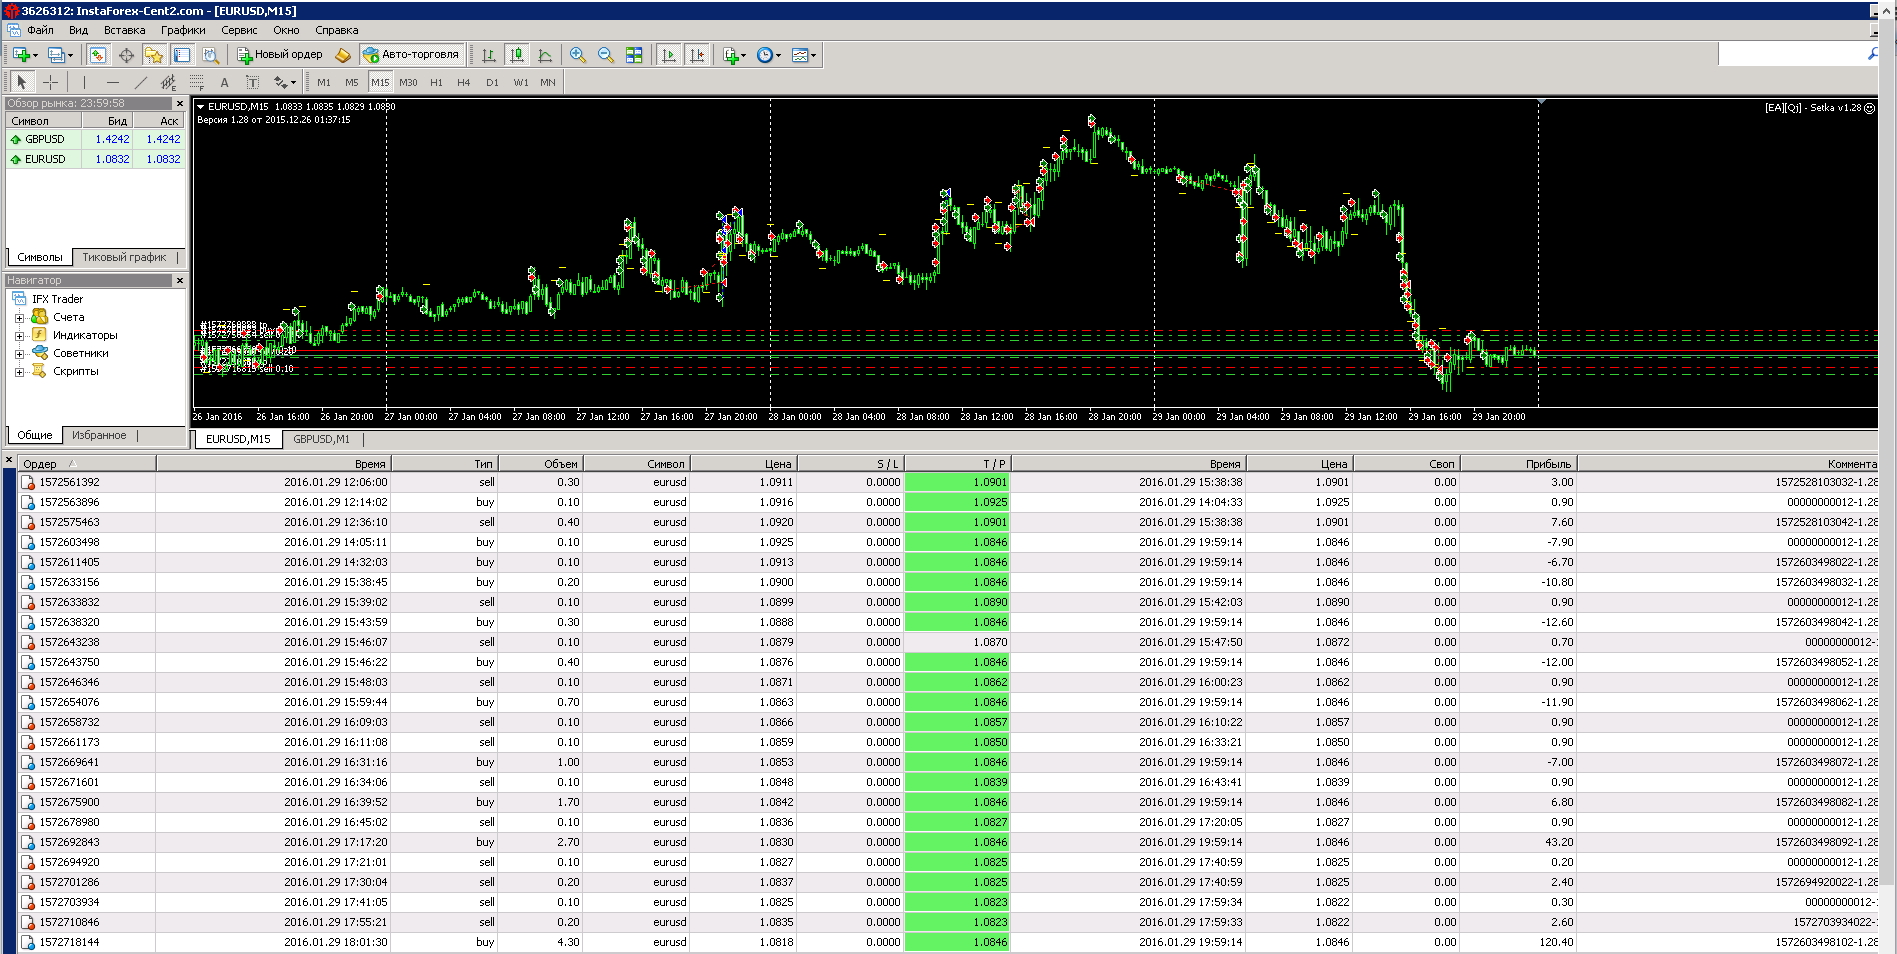The width and height of the screenshot is (1897, 954).
Task: Select the trendline drawing tool
Action: (140, 82)
